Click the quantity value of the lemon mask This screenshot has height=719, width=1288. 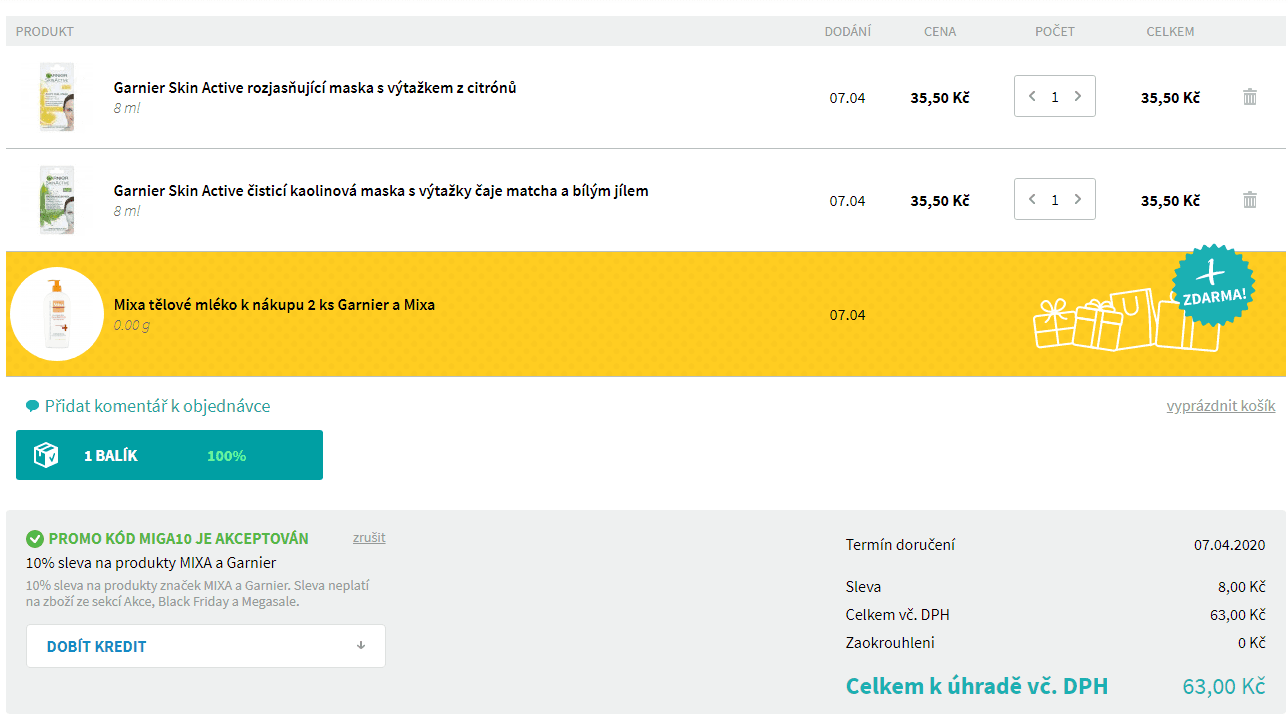tap(1055, 97)
